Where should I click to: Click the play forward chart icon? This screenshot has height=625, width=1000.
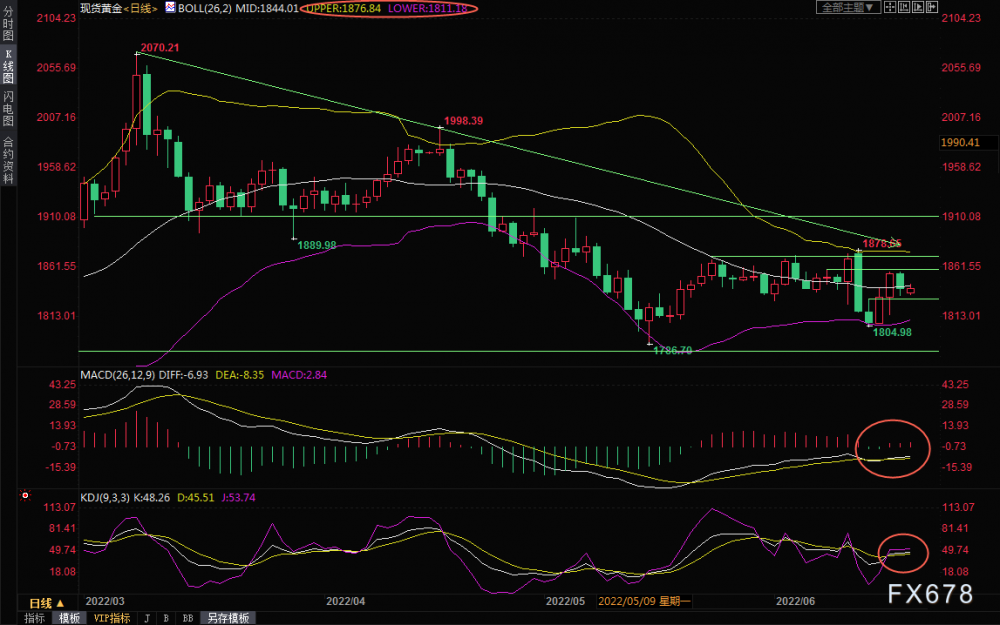tap(918, 7)
